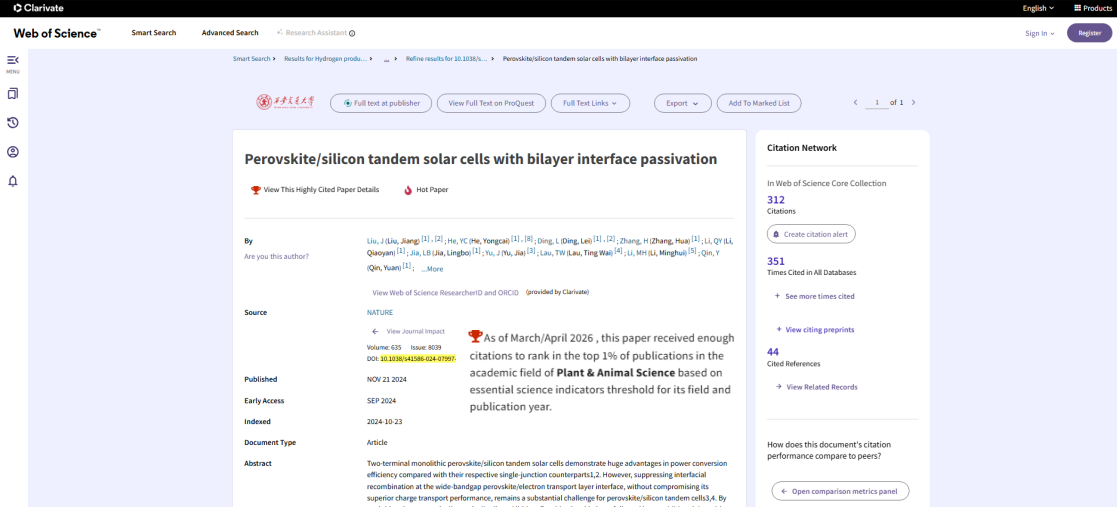Click the Volume: 635 text
The height and width of the screenshot is (507, 1117).
[x=384, y=347]
